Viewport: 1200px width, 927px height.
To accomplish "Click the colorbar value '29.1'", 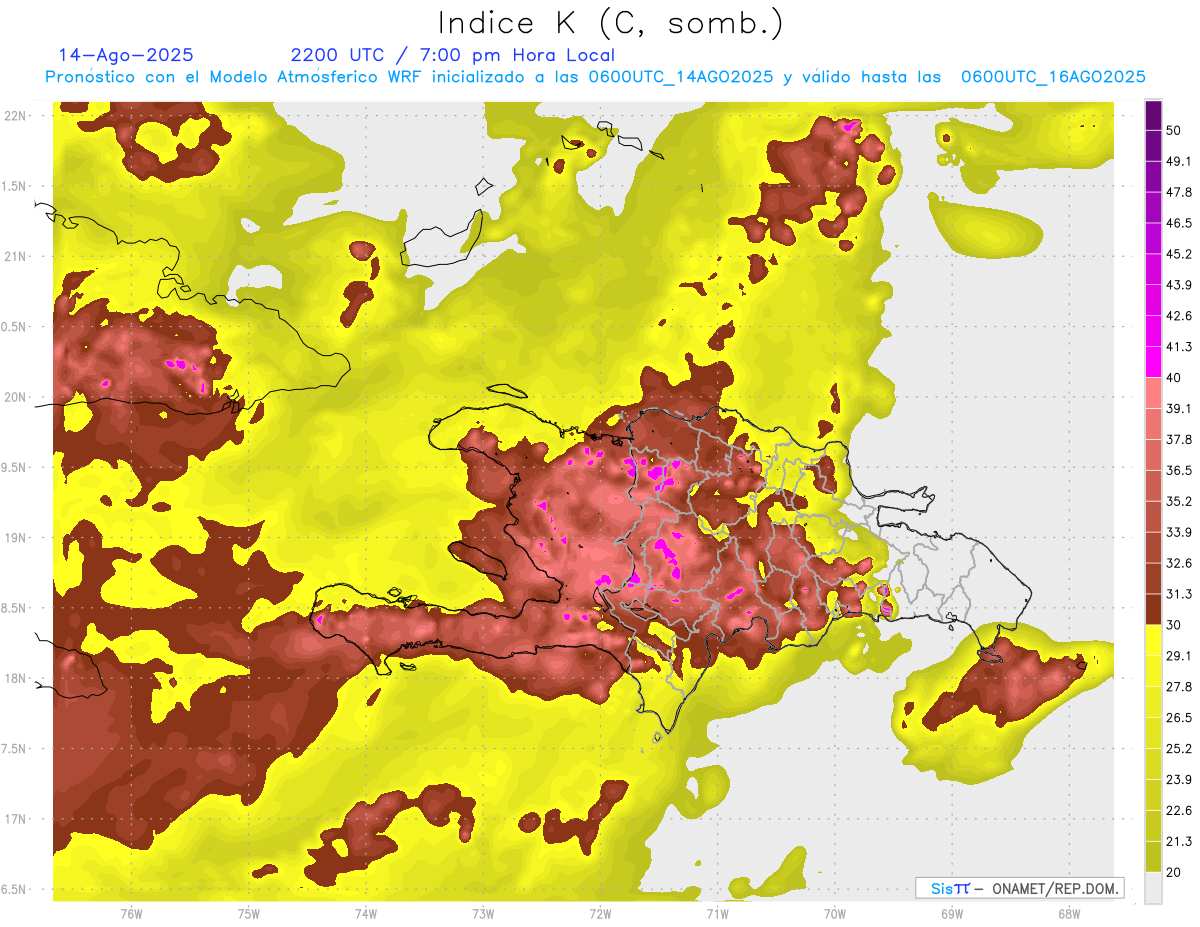I will (1179, 656).
